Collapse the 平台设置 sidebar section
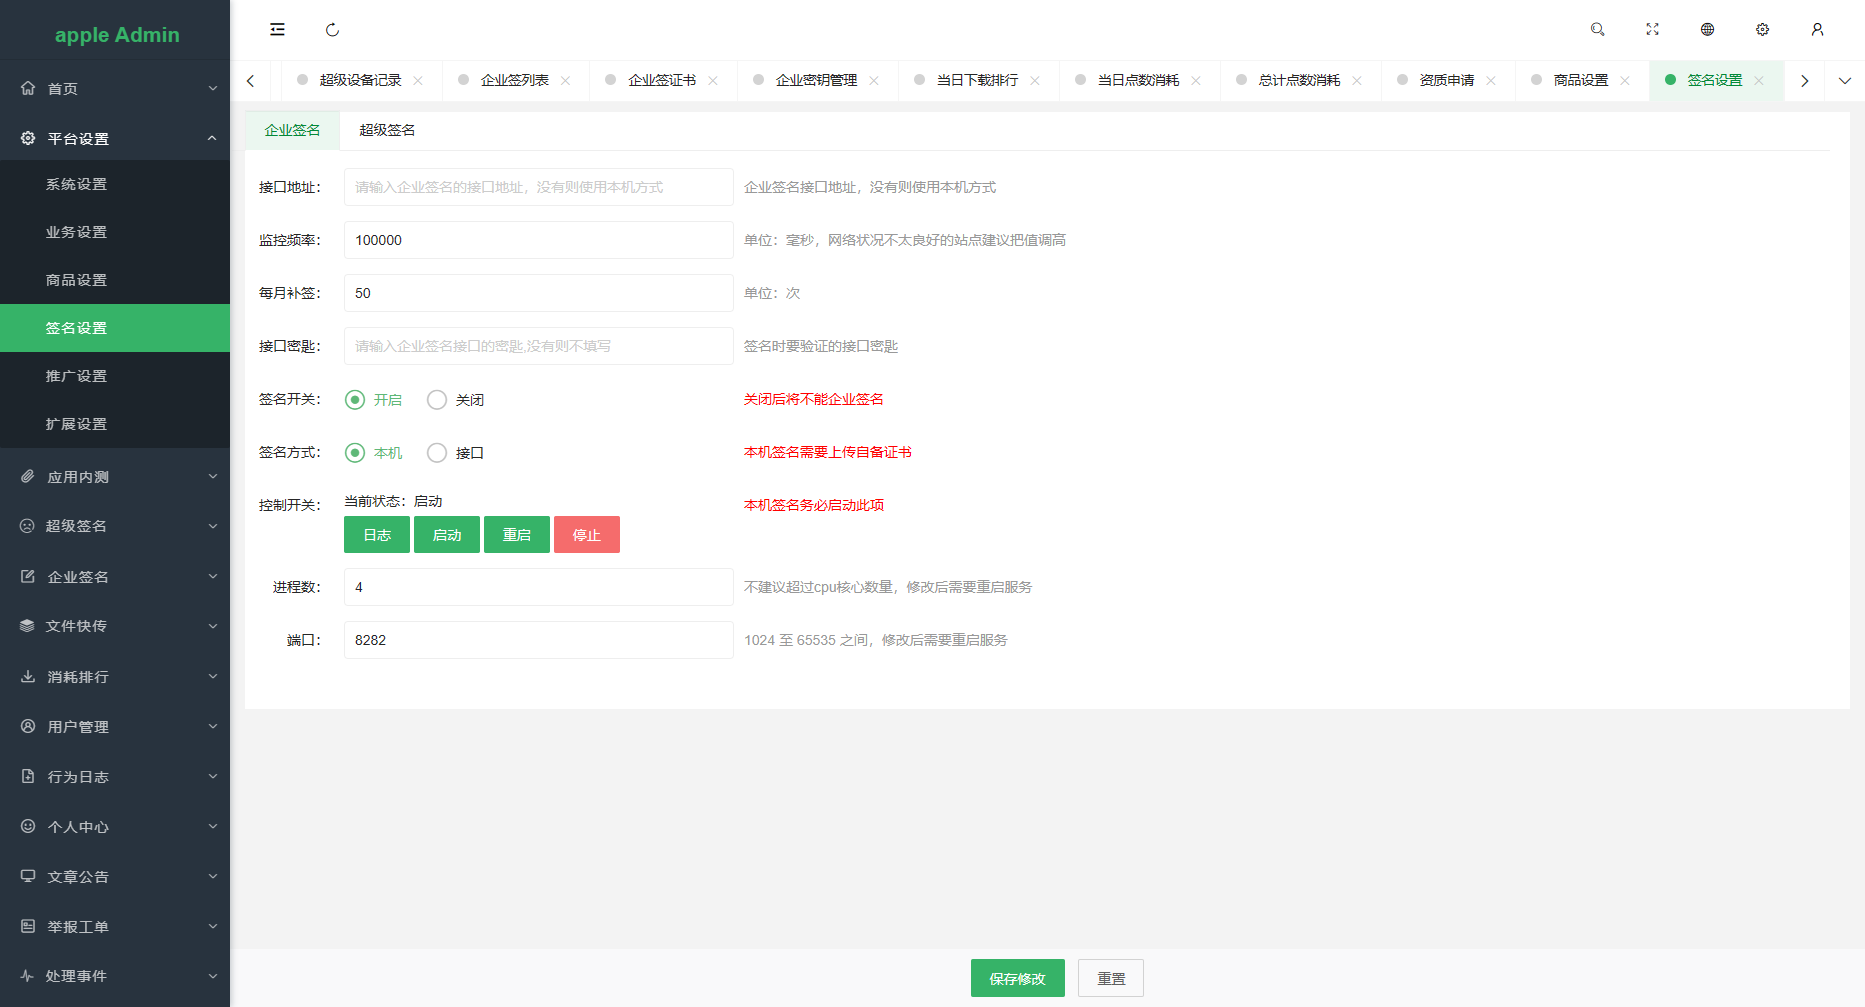This screenshot has height=1007, width=1865. tap(115, 138)
